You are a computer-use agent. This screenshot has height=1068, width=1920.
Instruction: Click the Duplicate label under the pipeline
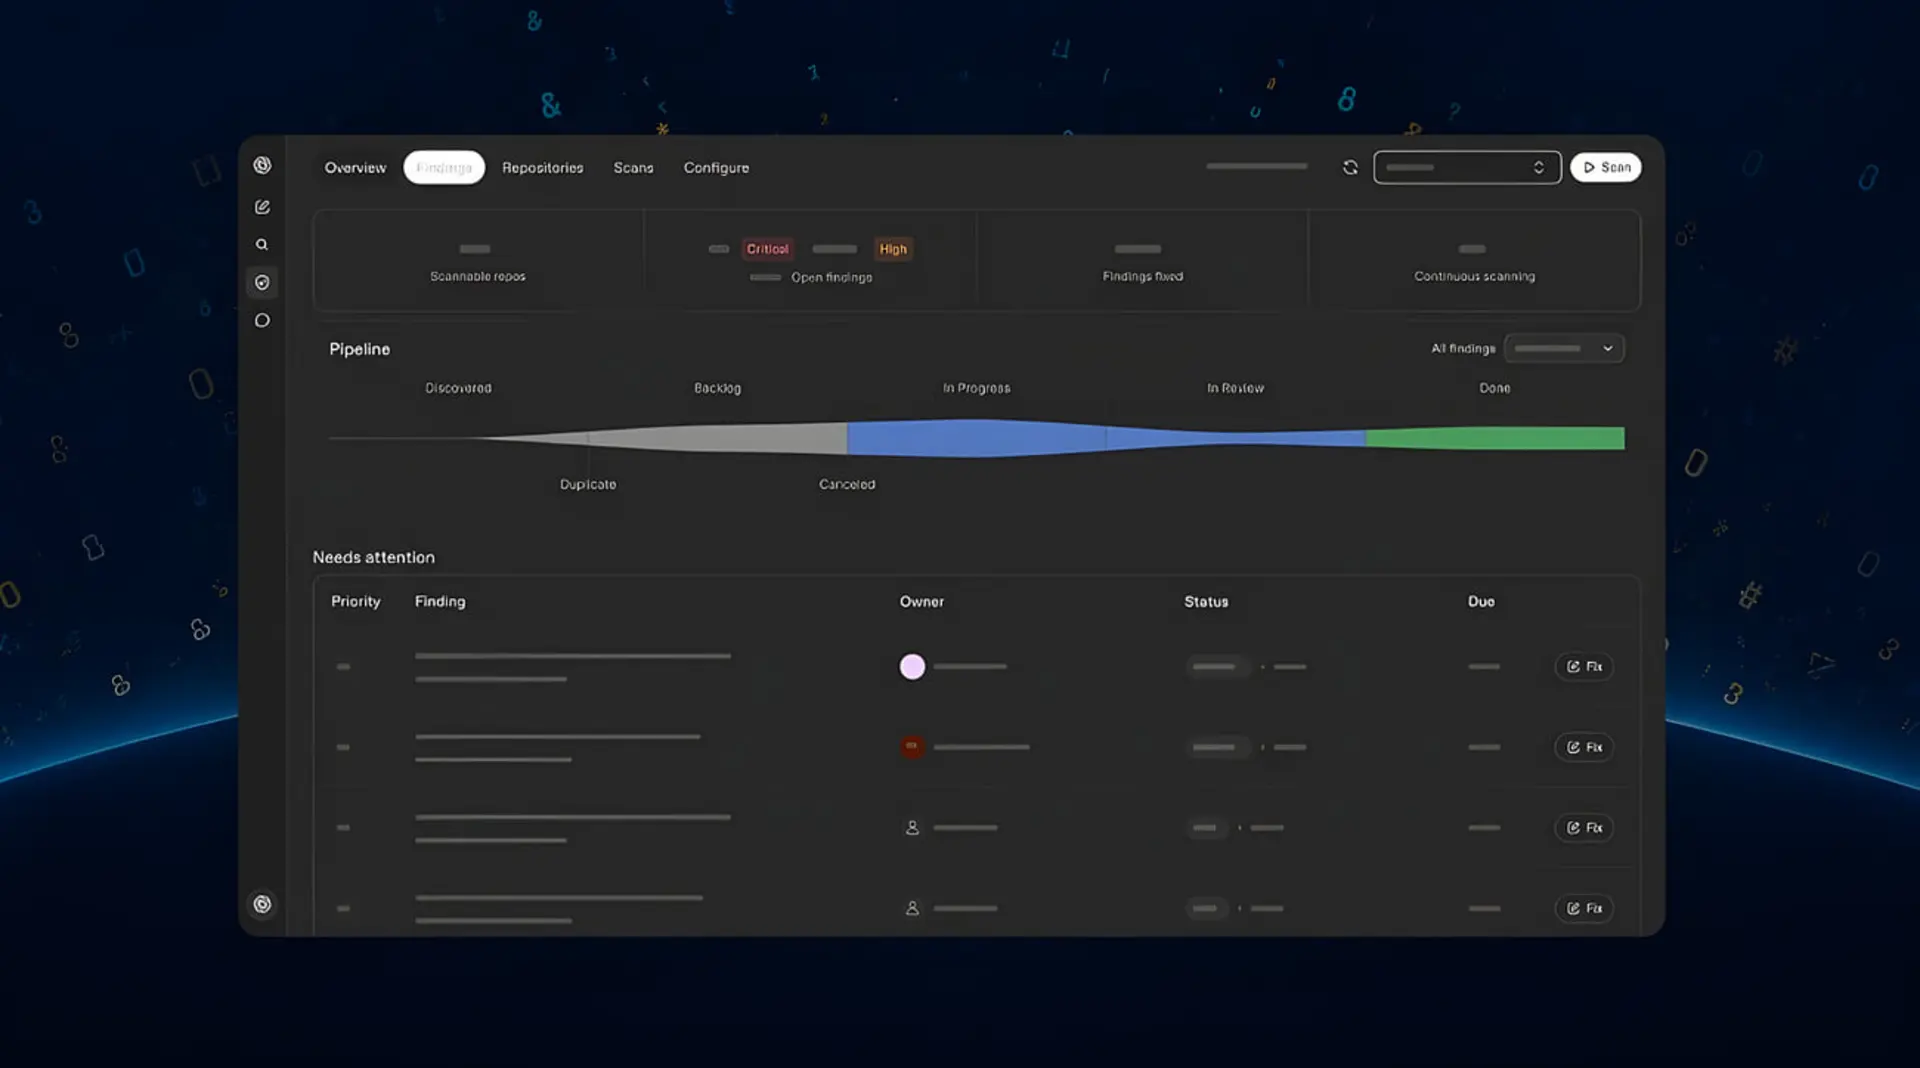588,484
